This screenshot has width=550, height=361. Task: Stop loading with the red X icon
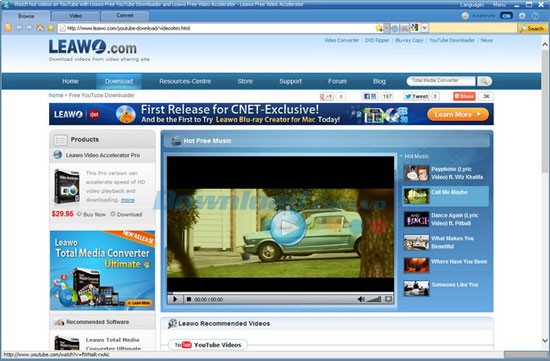coord(404,28)
